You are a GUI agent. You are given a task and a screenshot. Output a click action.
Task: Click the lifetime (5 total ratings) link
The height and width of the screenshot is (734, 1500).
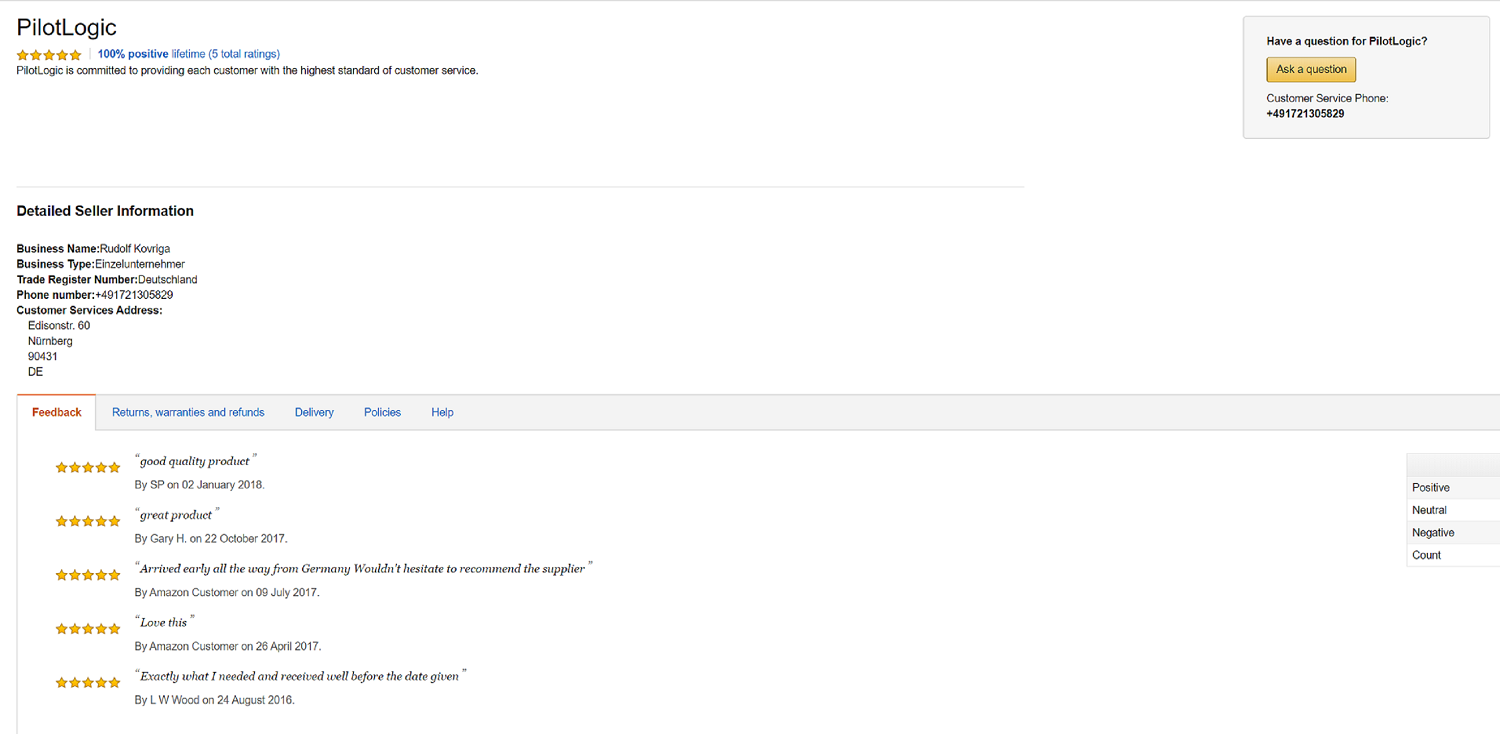pyautogui.click(x=225, y=54)
